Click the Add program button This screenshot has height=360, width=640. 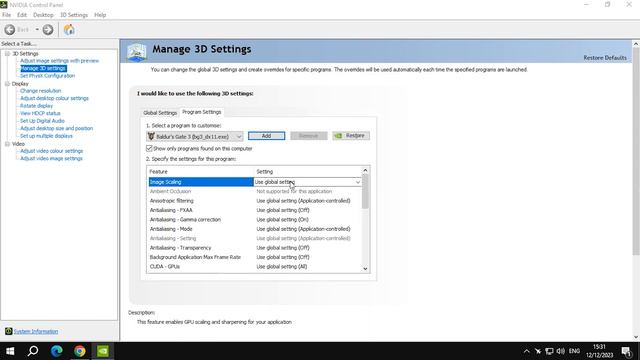pyautogui.click(x=266, y=136)
